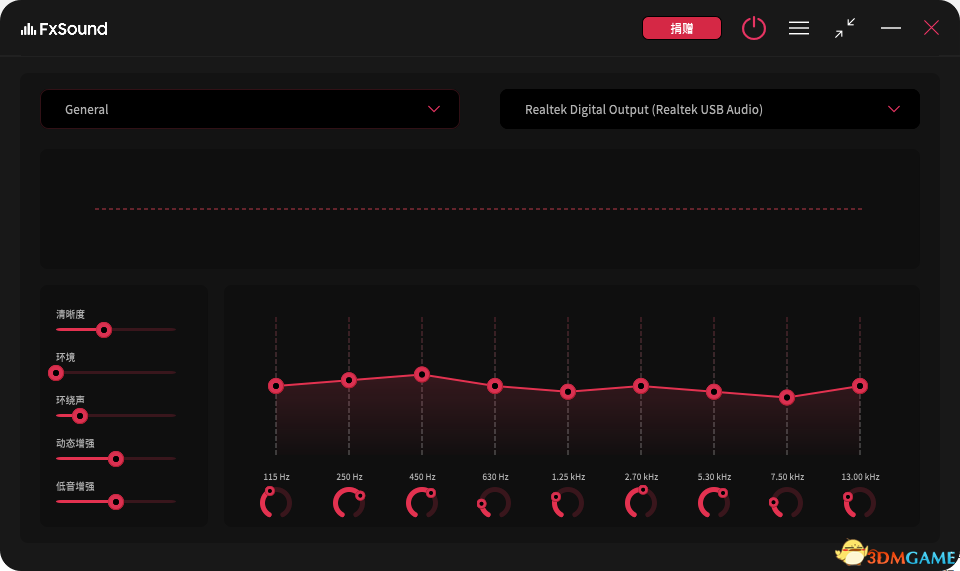
Task: Open the General preset dropdown
Action: [249, 109]
